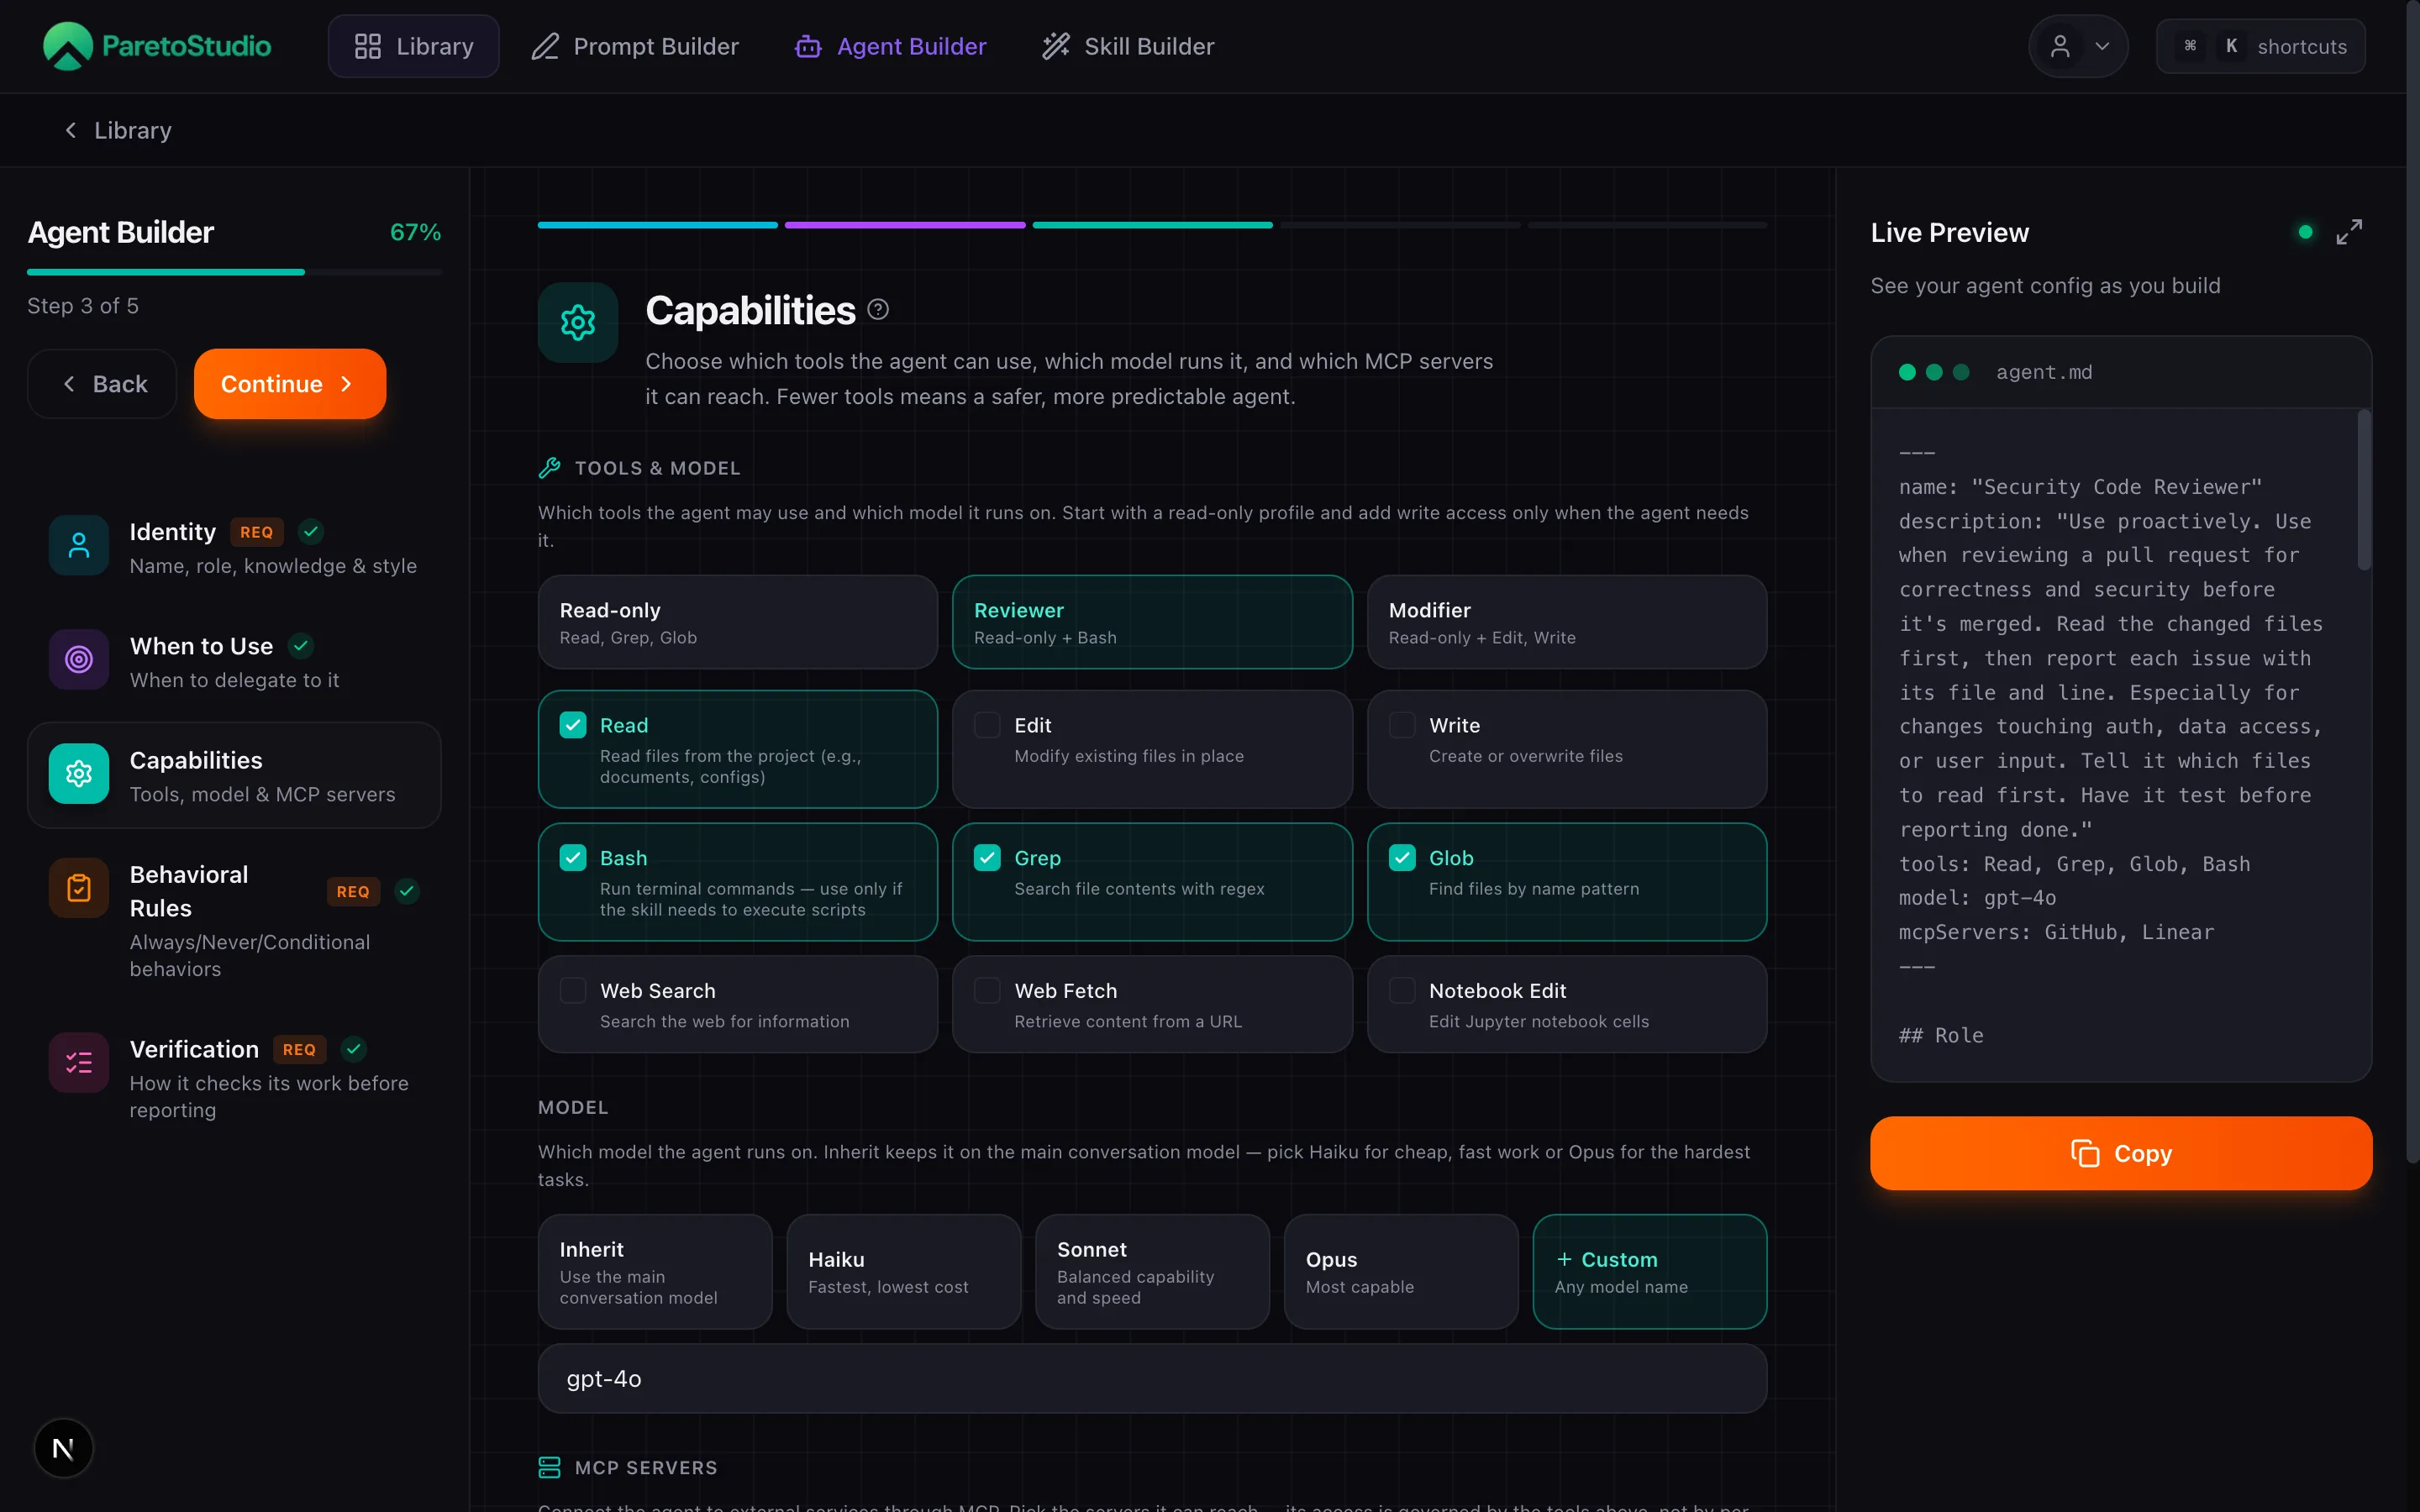Click the large Capabilities gear icon
The image size is (2420, 1512).
(578, 322)
